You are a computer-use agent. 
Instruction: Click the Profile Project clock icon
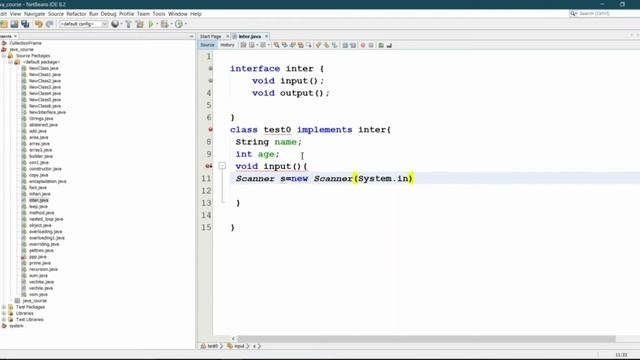point(178,24)
